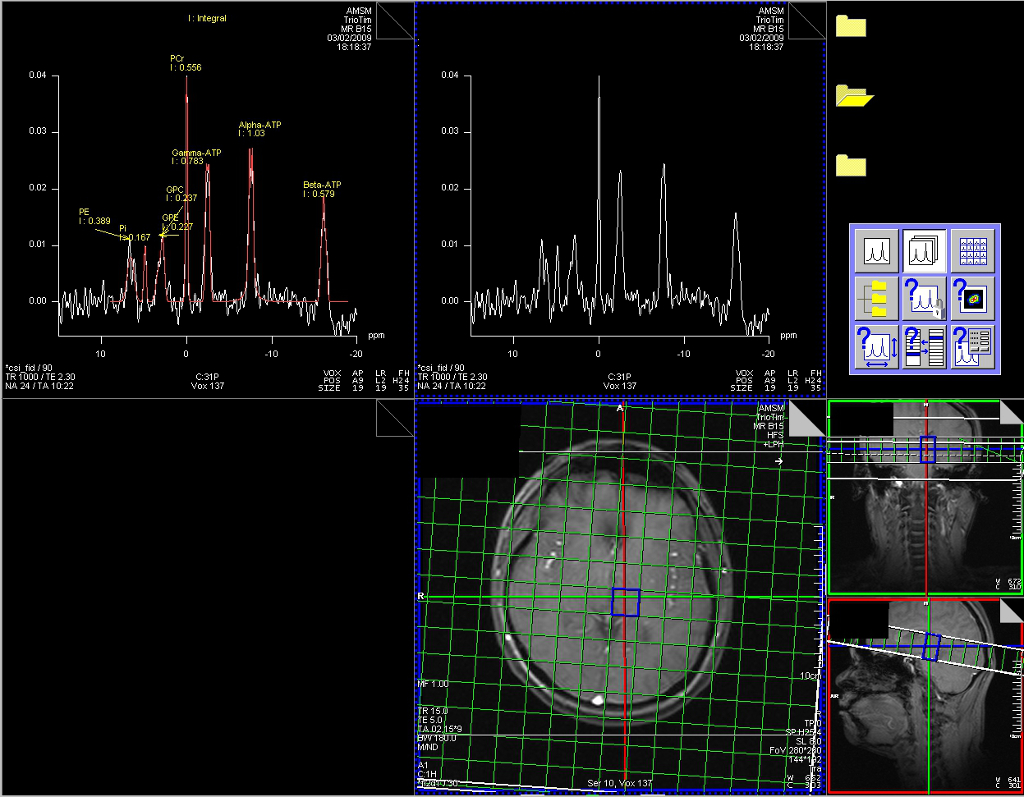Click 'C:31P' label under the raw white spectrum
This screenshot has width=1024, height=797.
pos(619,377)
